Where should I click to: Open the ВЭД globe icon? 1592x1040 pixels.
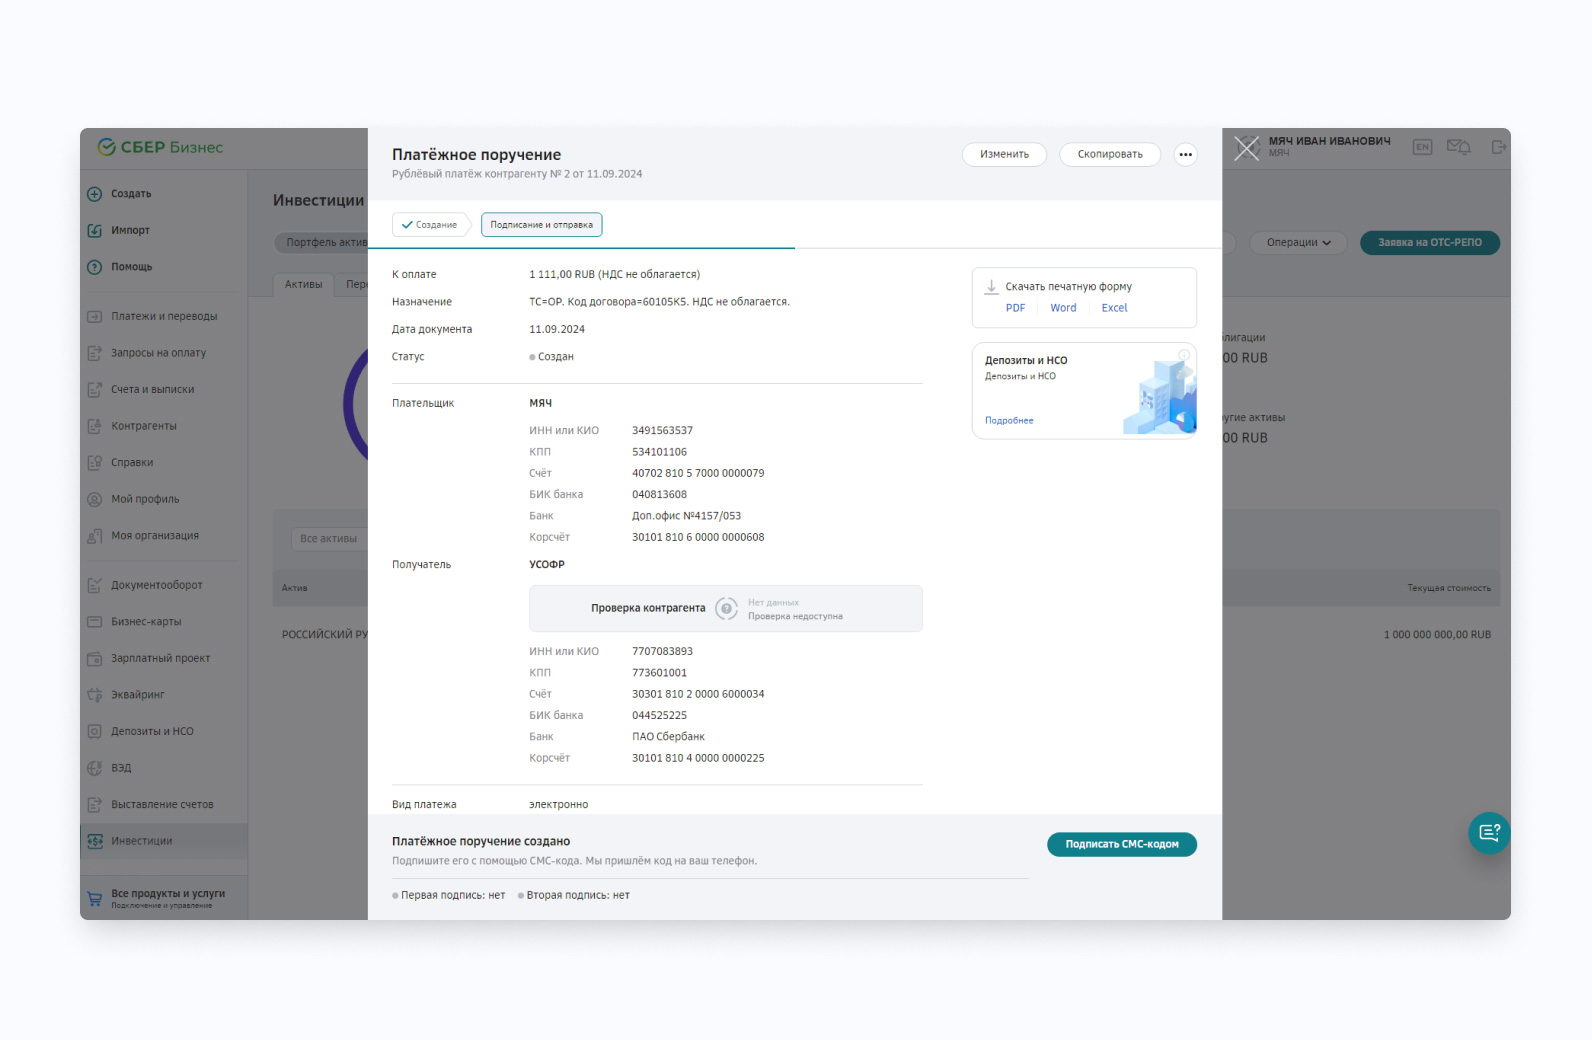click(95, 768)
